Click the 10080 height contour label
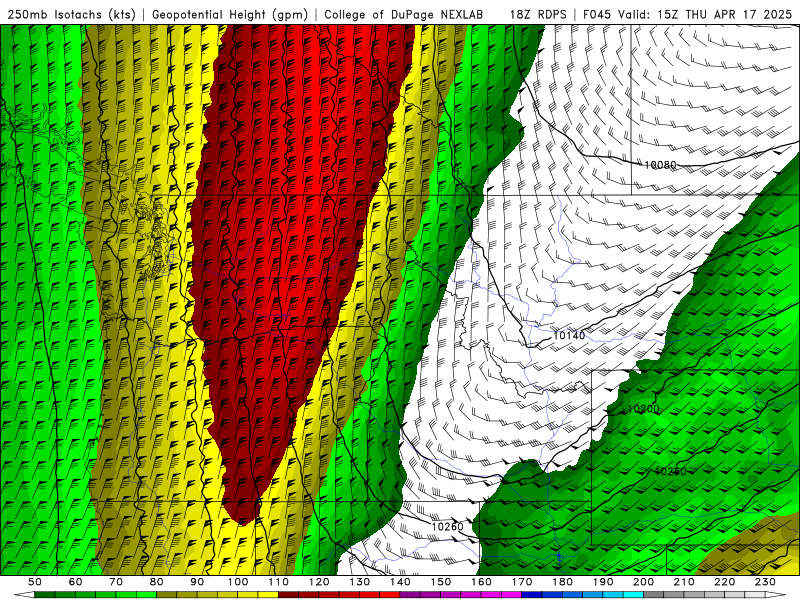 pyautogui.click(x=660, y=165)
